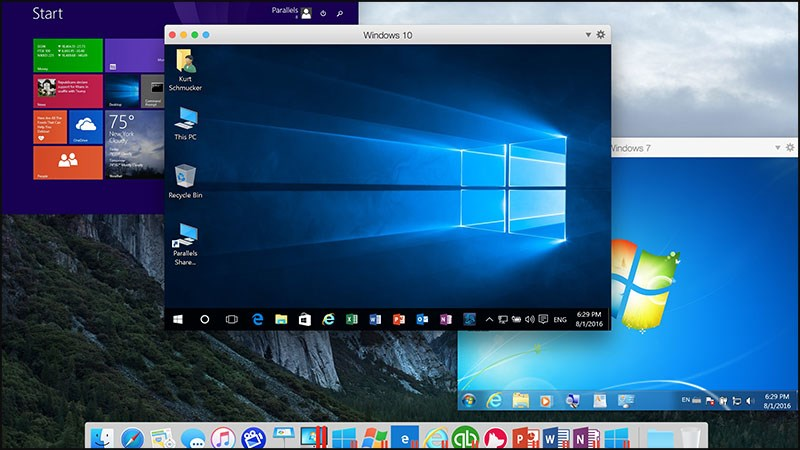Open OneNote from Windows 10 taskbar
This screenshot has height=450, width=800.
coord(445,319)
